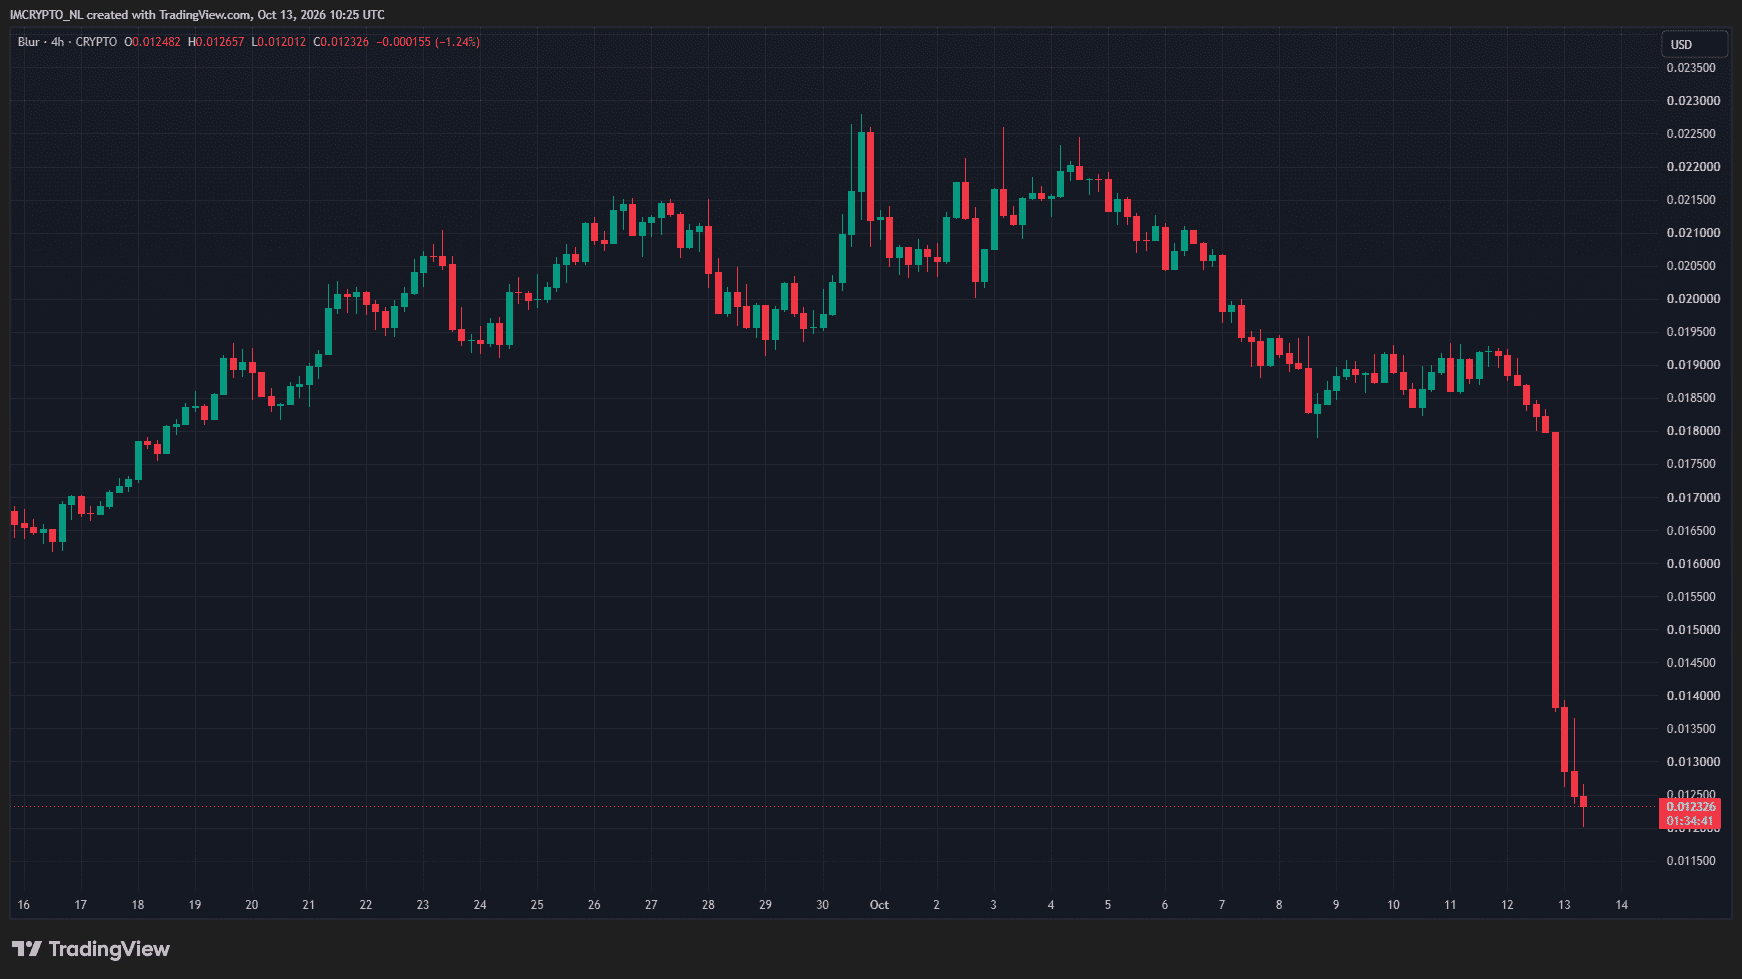Click the Blur · 4h · CRYPTO symbol label
The width and height of the screenshot is (1742, 979).
click(67, 42)
